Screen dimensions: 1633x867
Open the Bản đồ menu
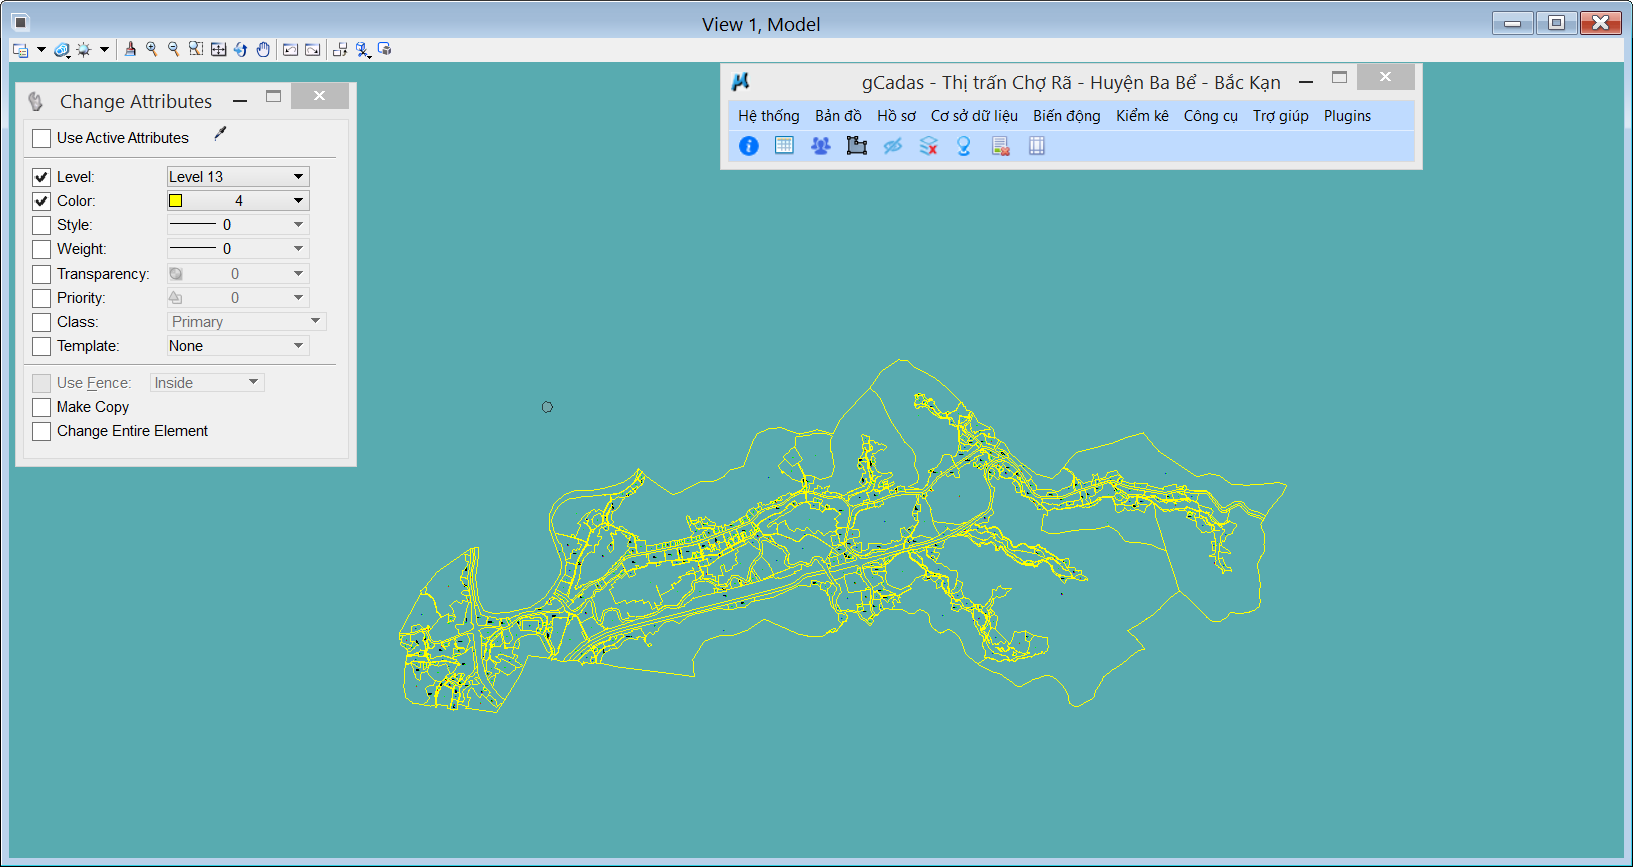coord(837,116)
